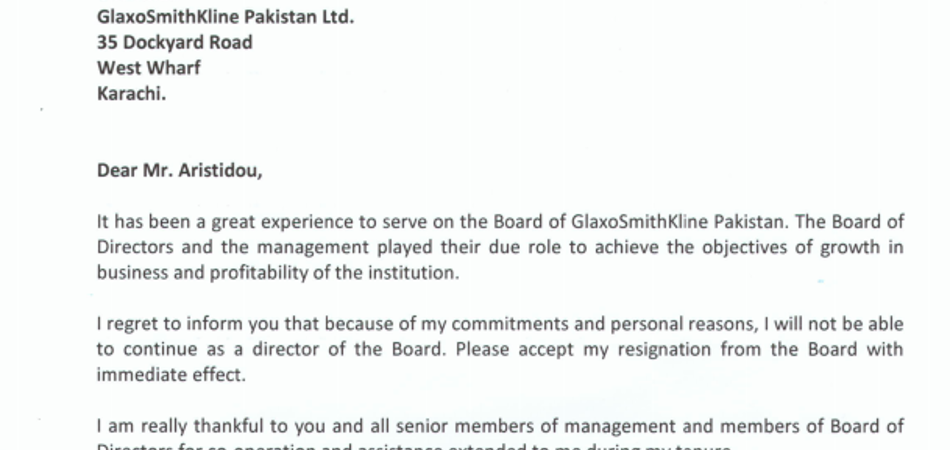Viewport: 950px width, 450px height.
Task: Click the words "immediate effect."
Action: [170, 375]
